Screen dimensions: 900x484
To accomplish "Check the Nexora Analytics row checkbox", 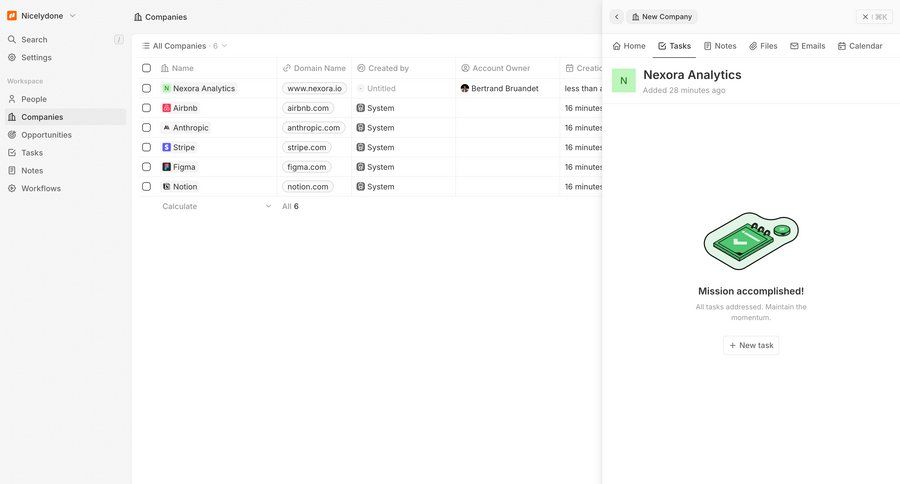I will (x=146, y=88).
